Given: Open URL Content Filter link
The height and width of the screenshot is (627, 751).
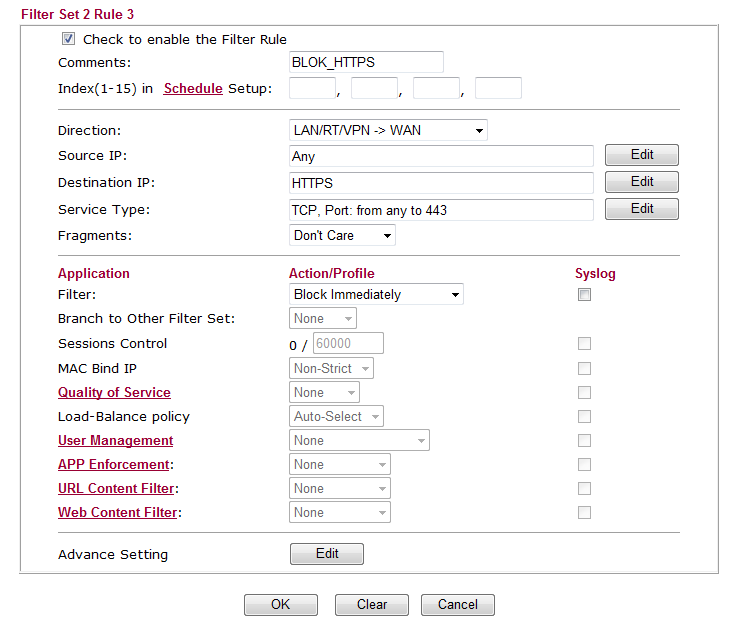Looking at the screenshot, I should click(x=117, y=489).
